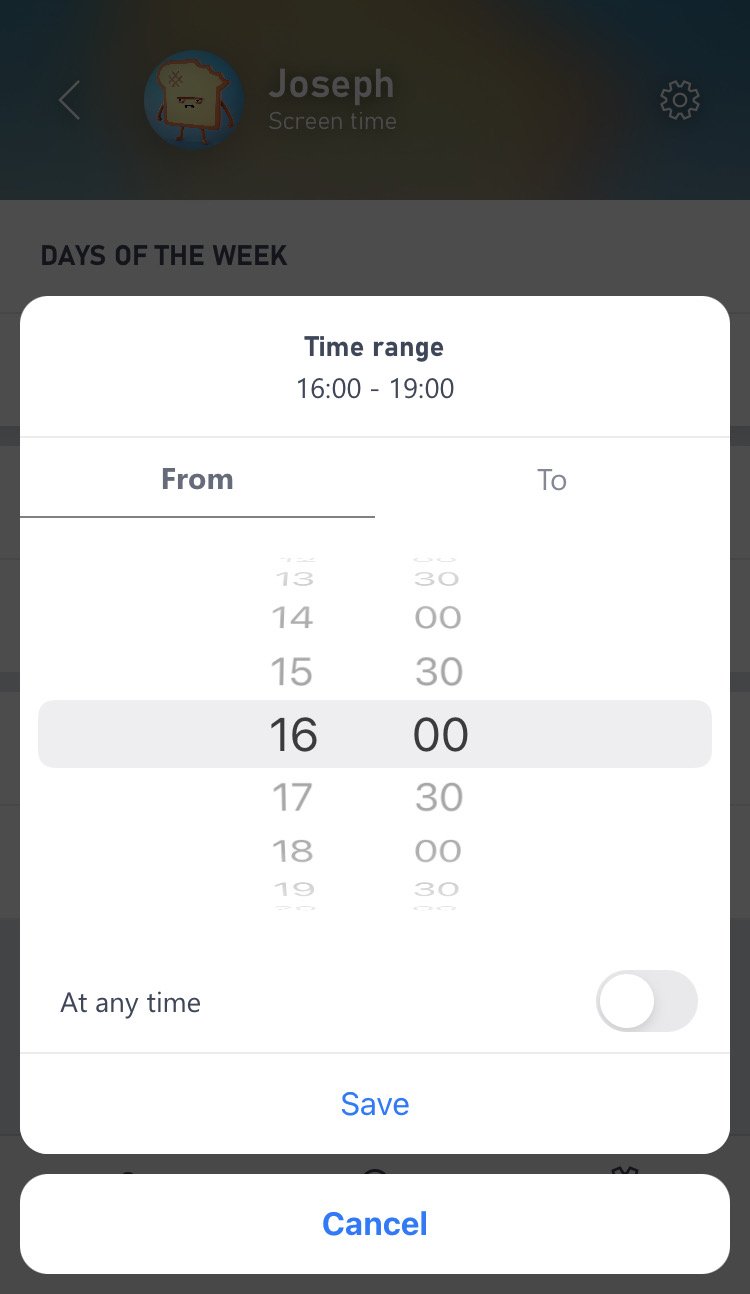This screenshot has width=750, height=1294.
Task: Pick hour 14 in the picker
Action: coord(292,618)
